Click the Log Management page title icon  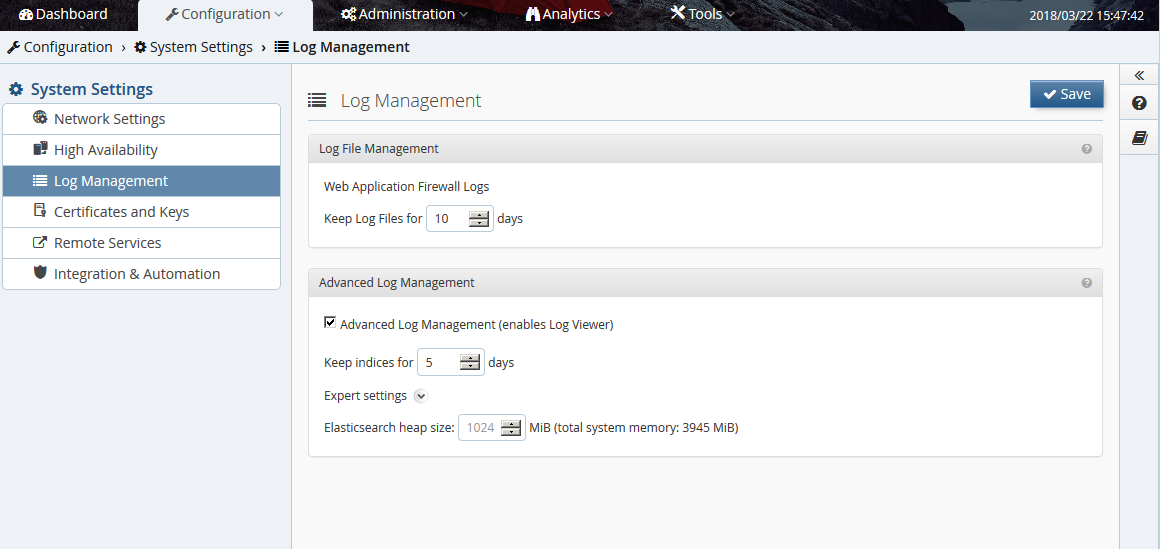coord(317,100)
